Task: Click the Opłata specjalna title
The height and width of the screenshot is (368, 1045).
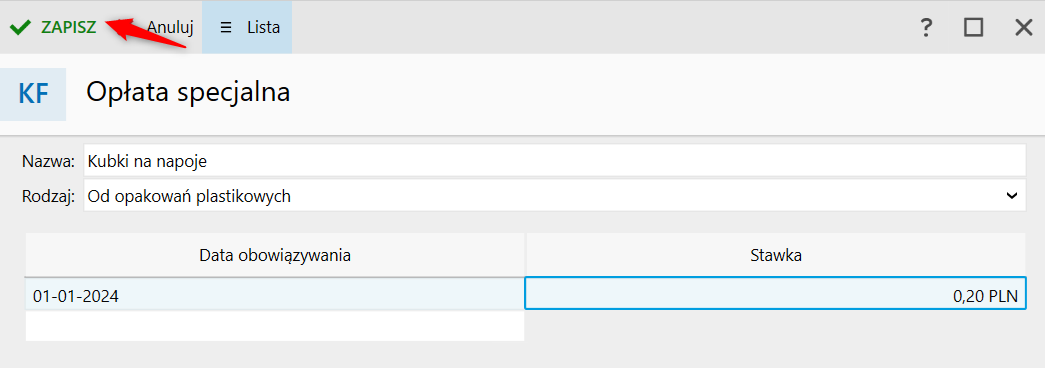Action: (188, 93)
